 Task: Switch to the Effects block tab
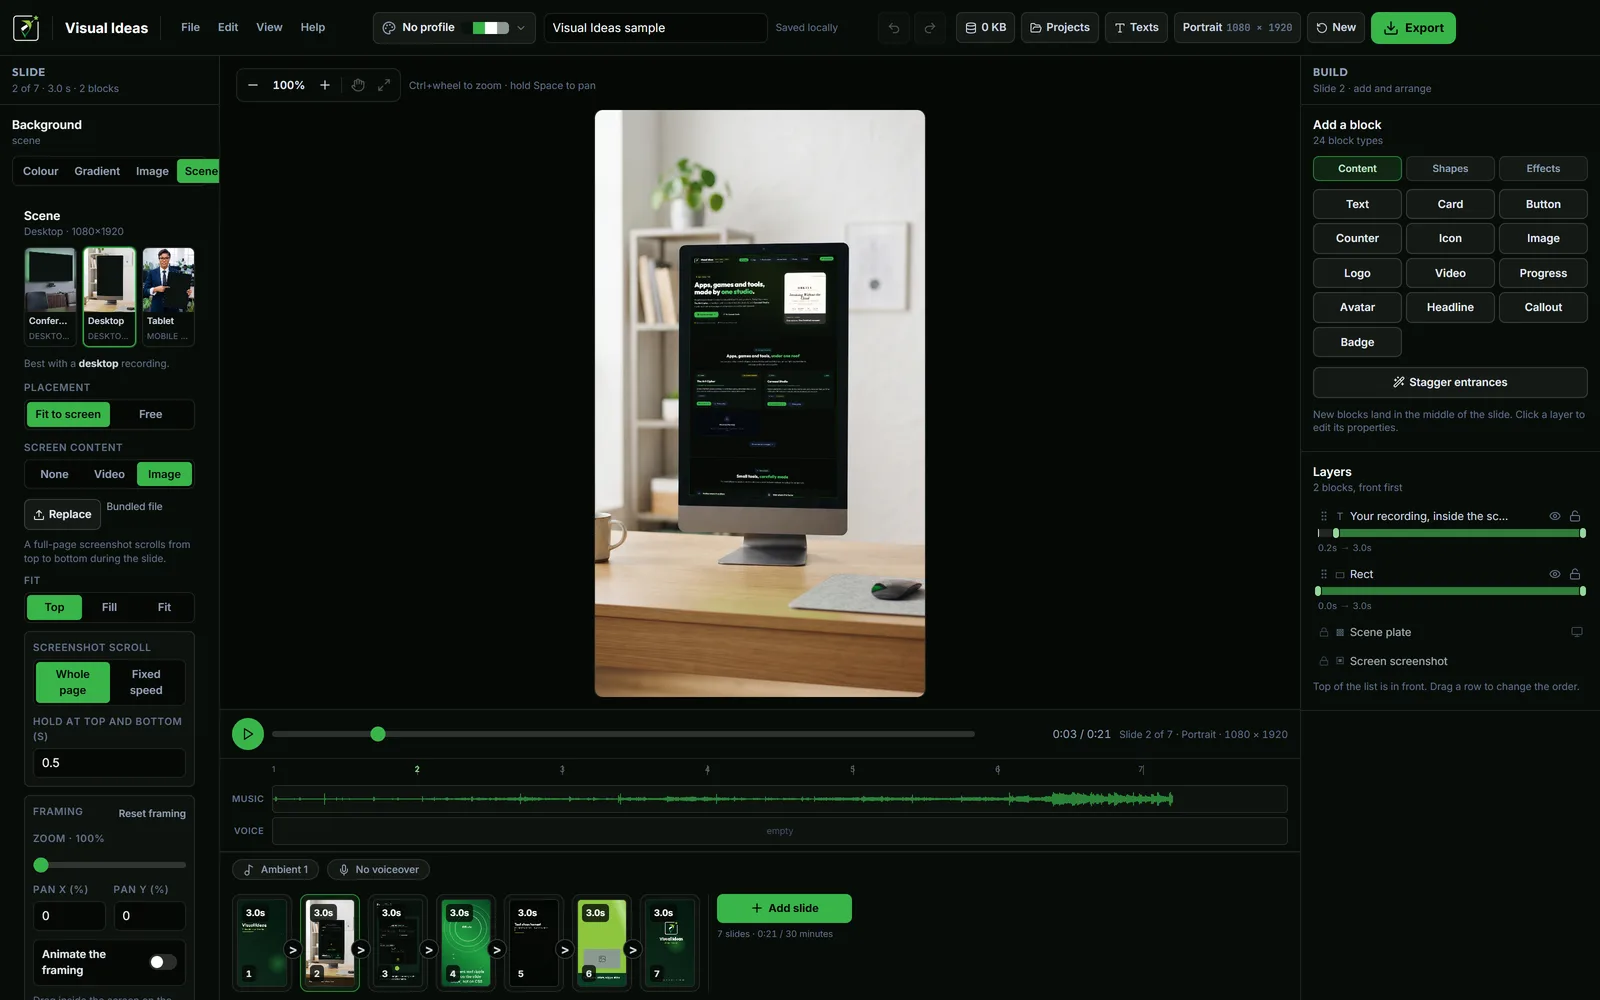click(1543, 169)
